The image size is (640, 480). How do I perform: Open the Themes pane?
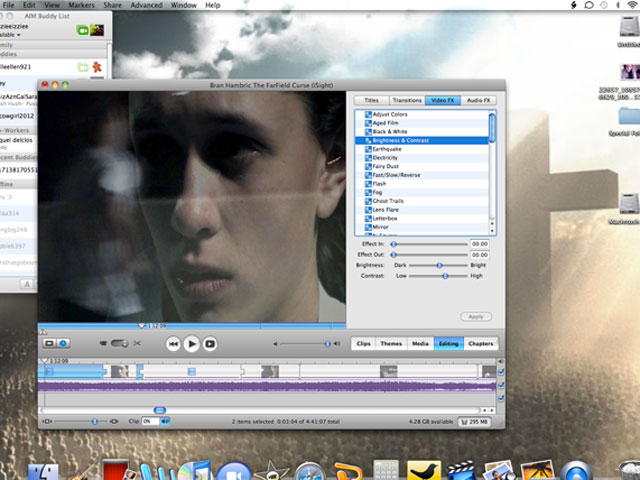tap(391, 344)
